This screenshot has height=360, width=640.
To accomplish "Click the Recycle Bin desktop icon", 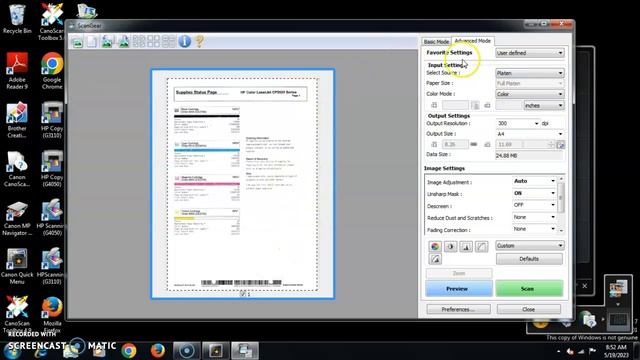I will [17, 19].
